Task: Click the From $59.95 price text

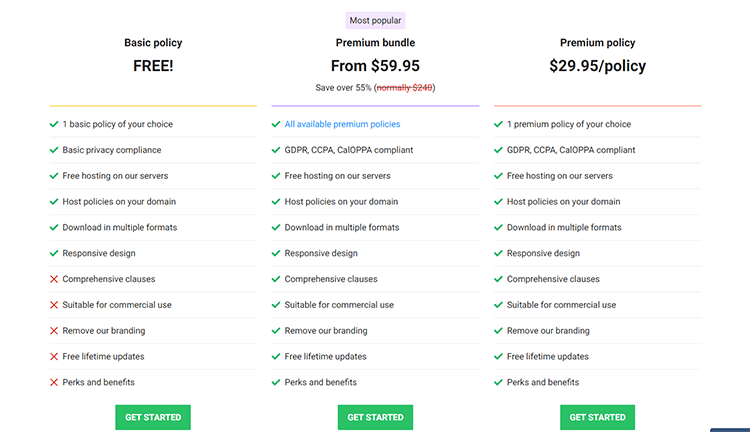Action: [x=375, y=66]
